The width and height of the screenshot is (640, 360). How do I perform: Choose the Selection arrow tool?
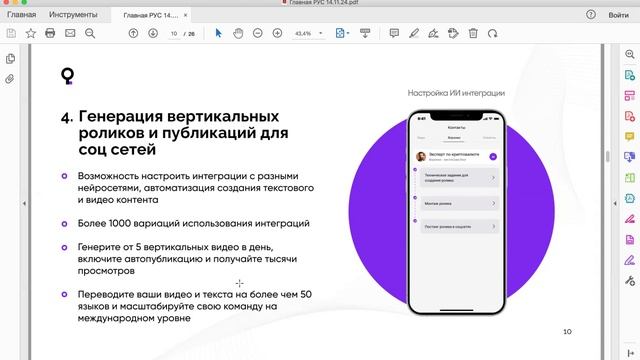[x=218, y=33]
